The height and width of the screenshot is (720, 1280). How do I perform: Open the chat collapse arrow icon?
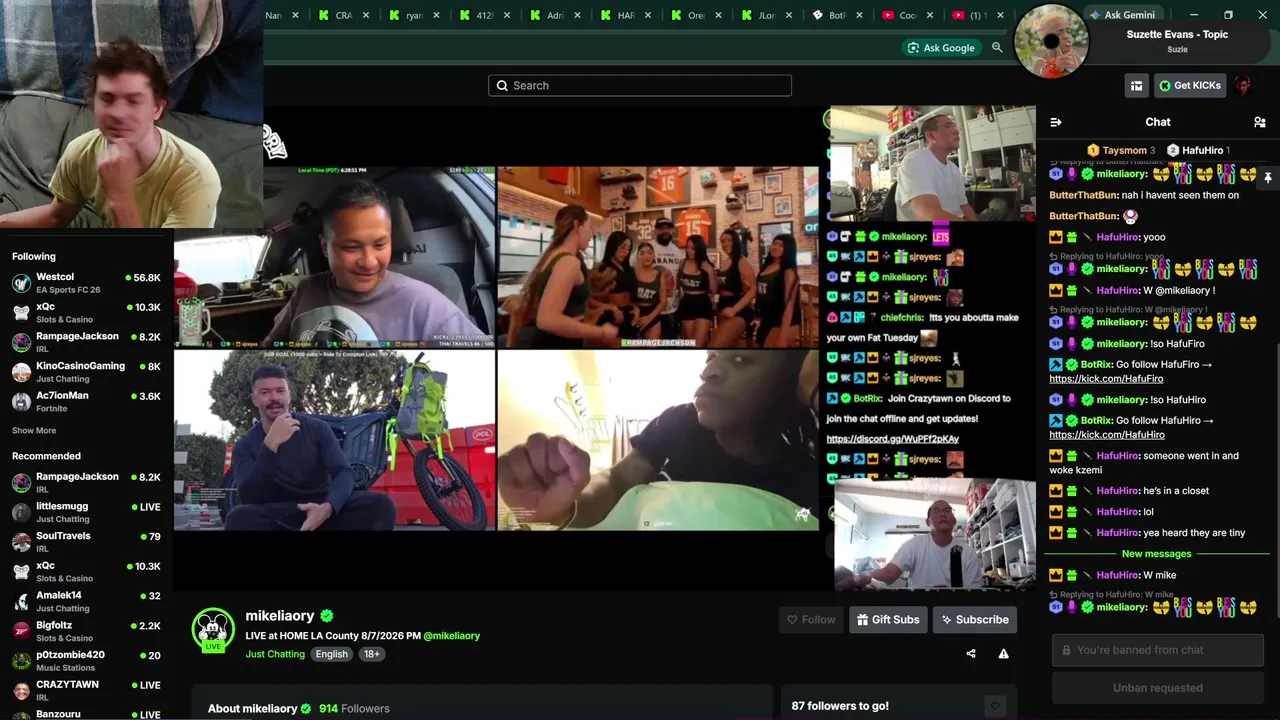pos(1055,122)
